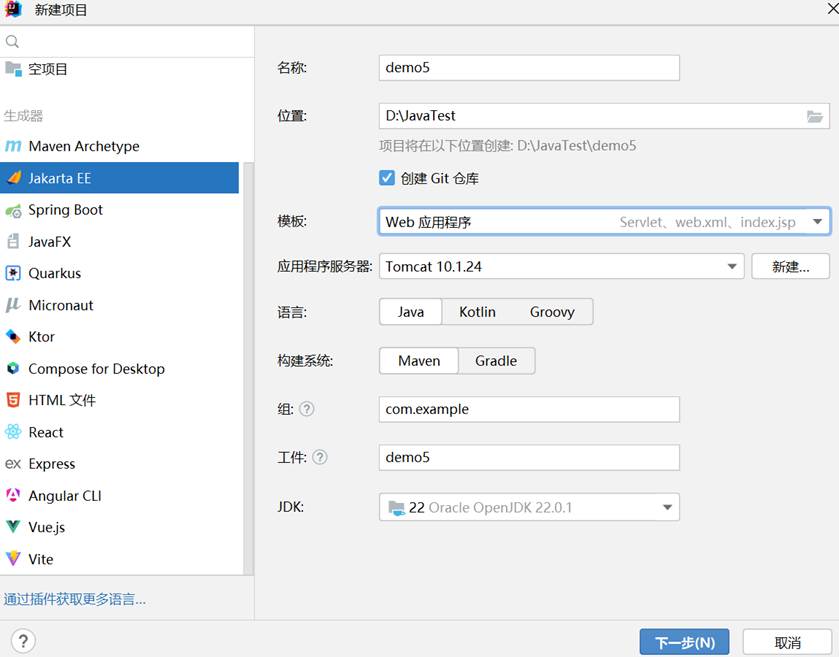Click the Vue.js icon
The height and width of the screenshot is (657, 839).
point(13,527)
